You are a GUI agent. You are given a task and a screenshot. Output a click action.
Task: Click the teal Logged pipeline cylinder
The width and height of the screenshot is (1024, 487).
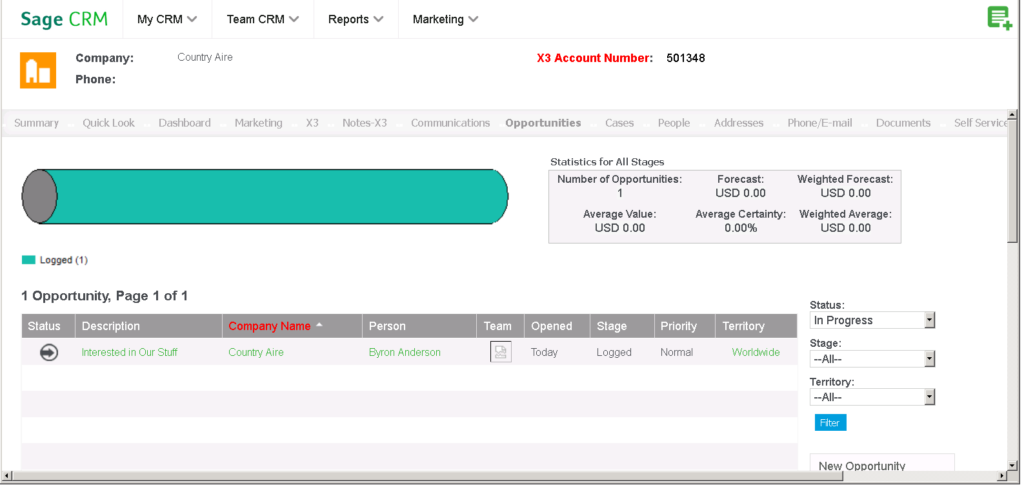tap(265, 196)
